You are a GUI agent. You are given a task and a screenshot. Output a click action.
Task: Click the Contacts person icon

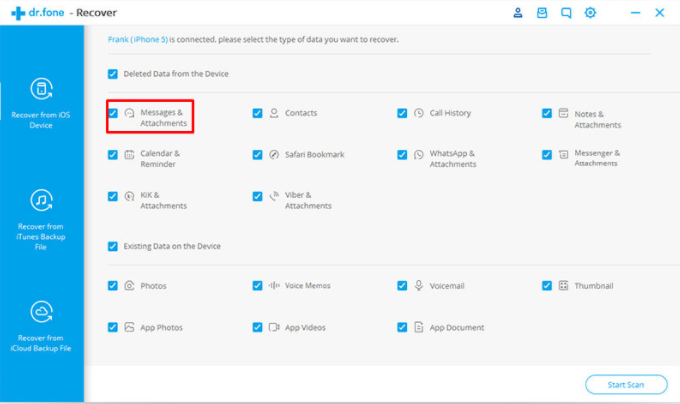click(274, 113)
